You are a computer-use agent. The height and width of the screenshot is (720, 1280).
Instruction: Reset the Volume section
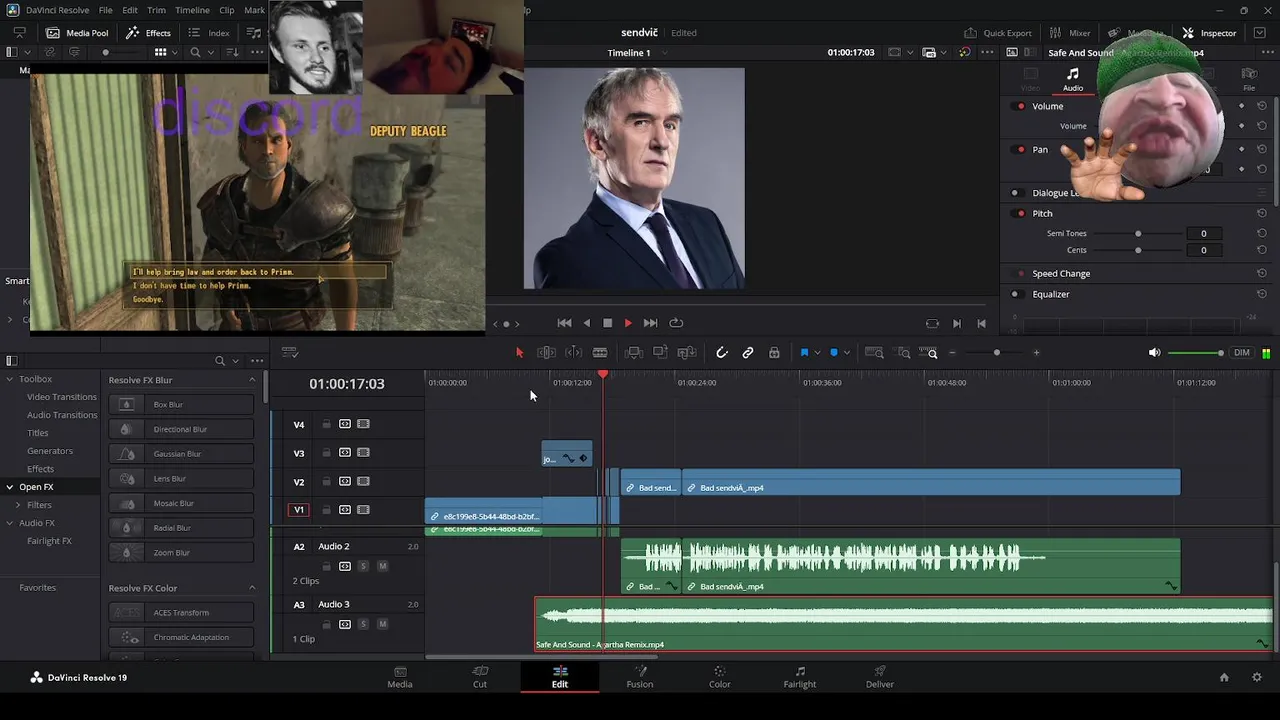pos(1262,106)
